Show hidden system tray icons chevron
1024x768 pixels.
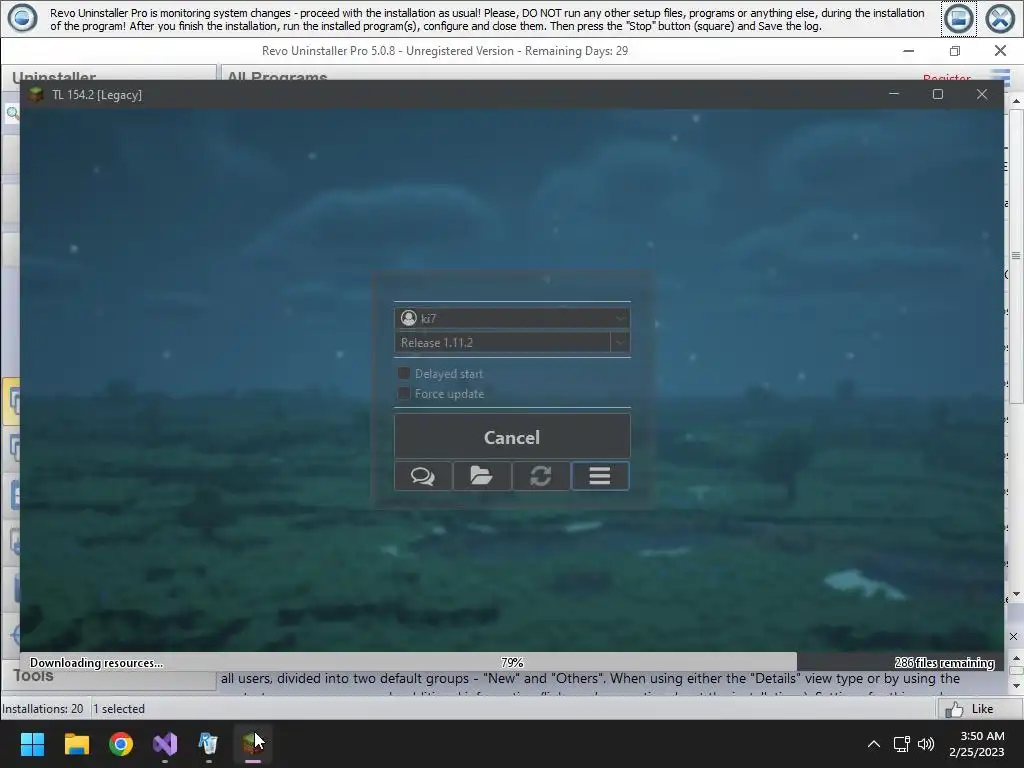[x=873, y=744]
